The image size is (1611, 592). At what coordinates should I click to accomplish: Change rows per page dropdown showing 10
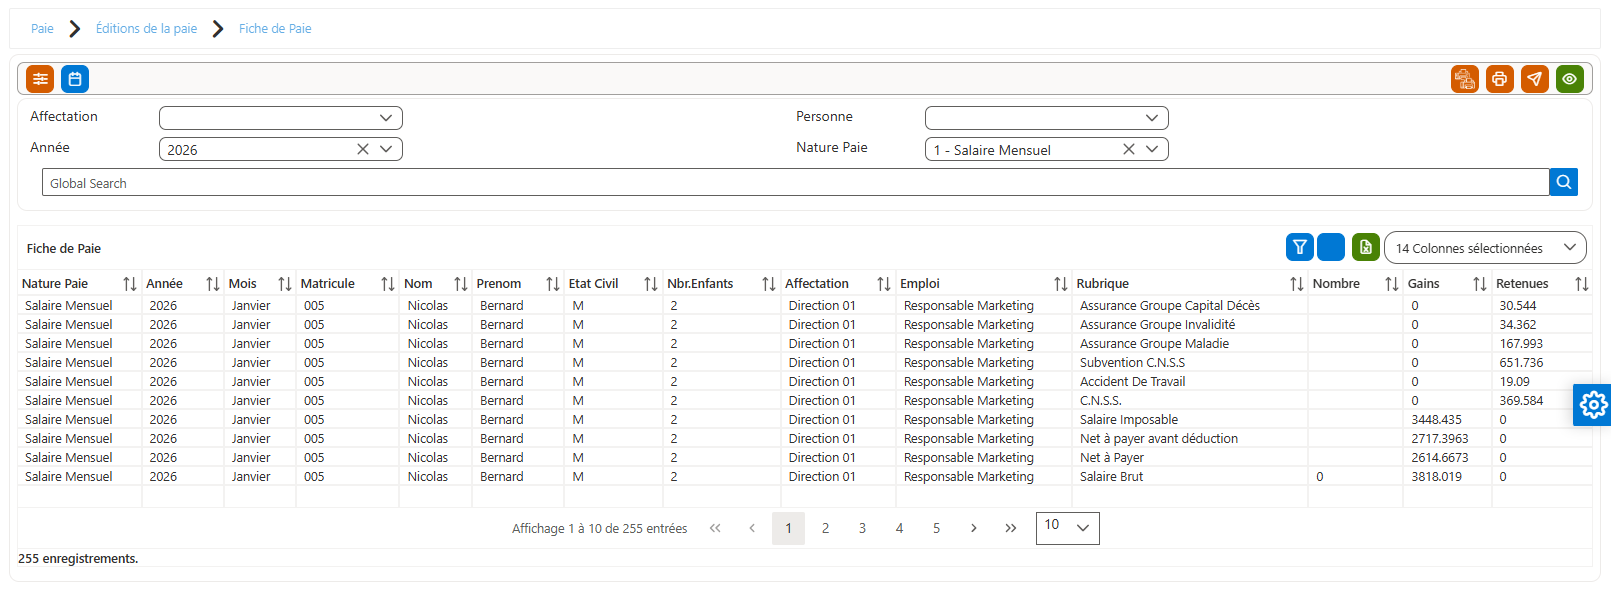1068,528
